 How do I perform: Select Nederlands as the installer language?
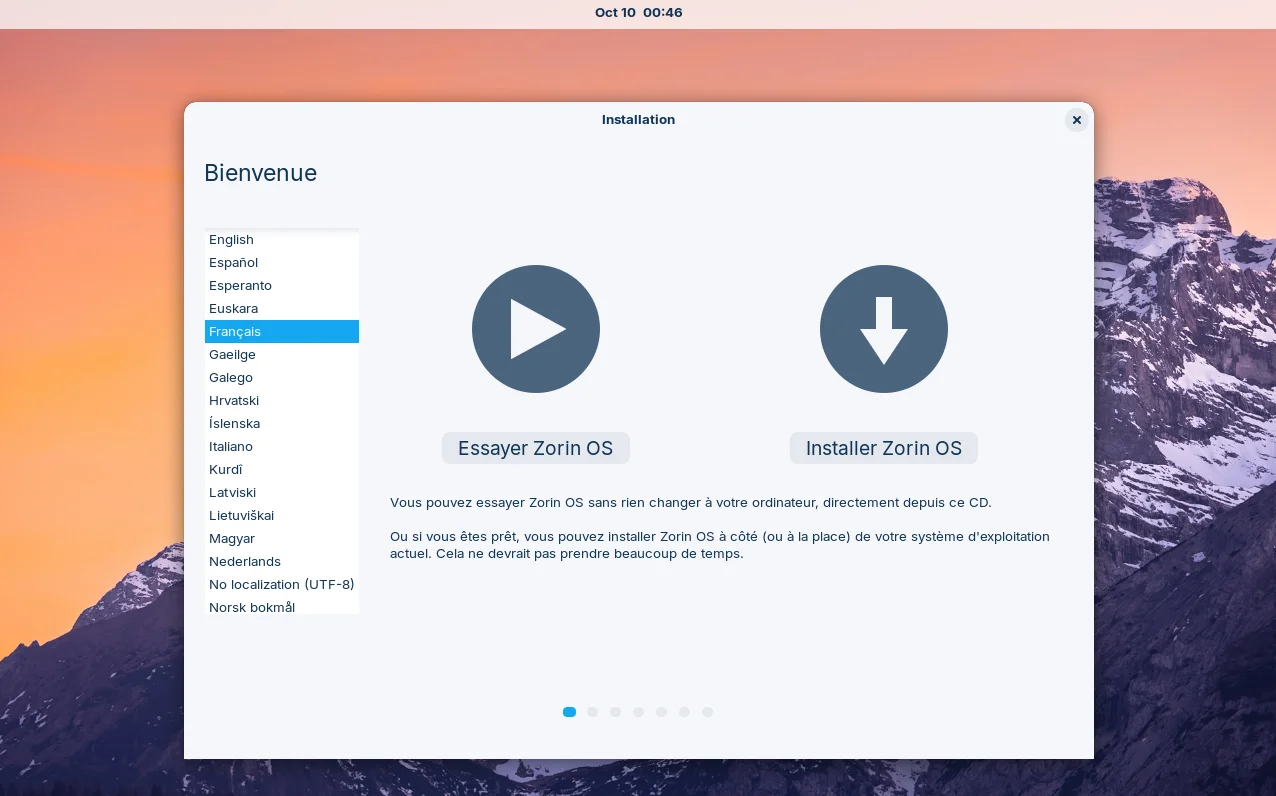tap(245, 562)
